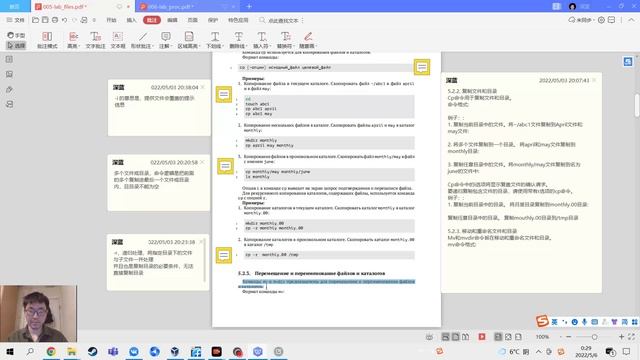
Task: Click the fullscreen icon at end of status bar
Action: (x=631, y=337)
